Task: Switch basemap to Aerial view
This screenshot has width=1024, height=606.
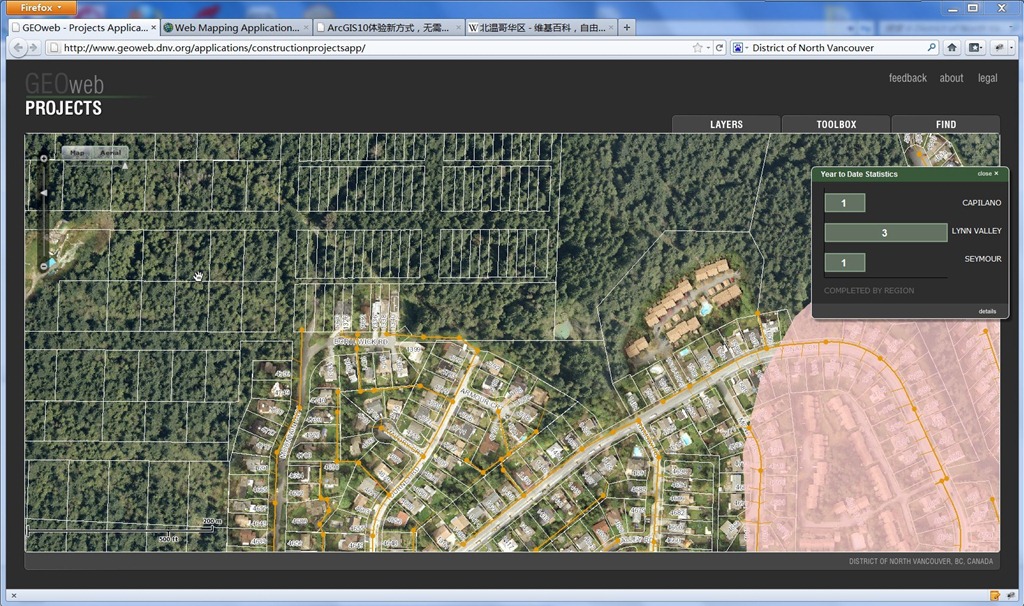Action: 110,153
